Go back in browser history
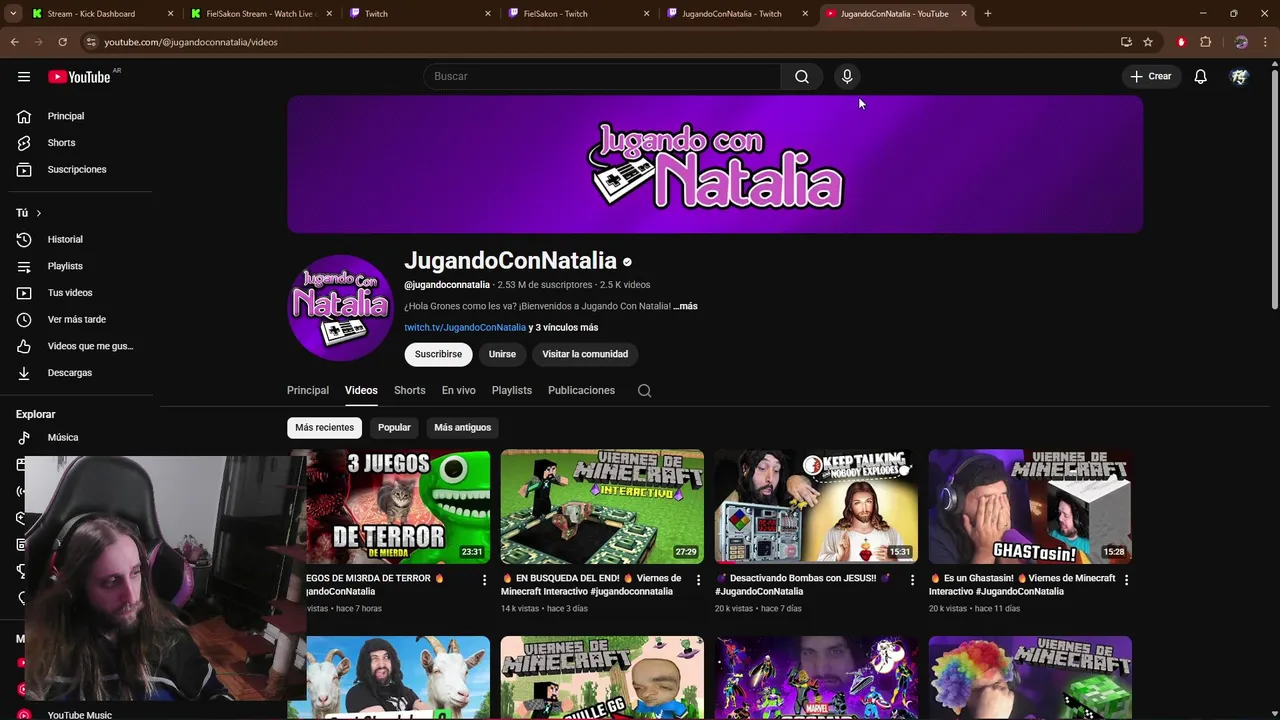Screen dimensions: 1280x720 (15, 42)
